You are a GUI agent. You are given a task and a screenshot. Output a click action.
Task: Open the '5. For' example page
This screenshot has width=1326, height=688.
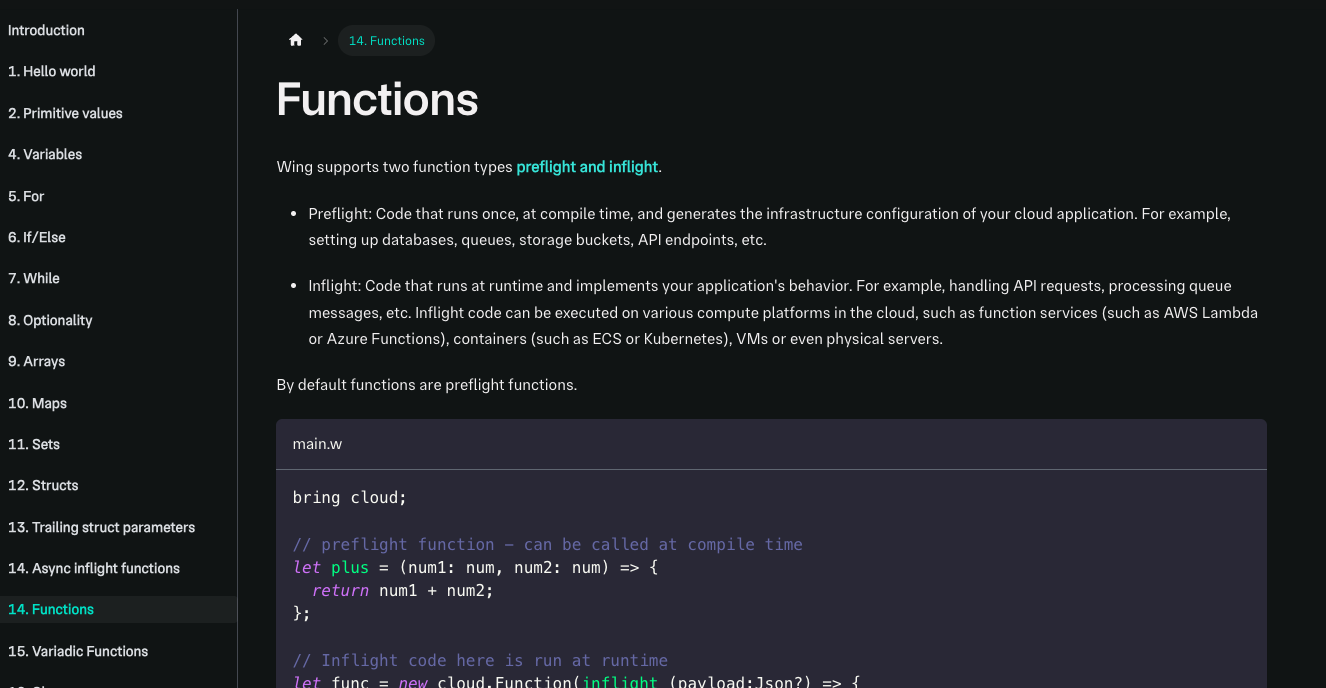(26, 196)
